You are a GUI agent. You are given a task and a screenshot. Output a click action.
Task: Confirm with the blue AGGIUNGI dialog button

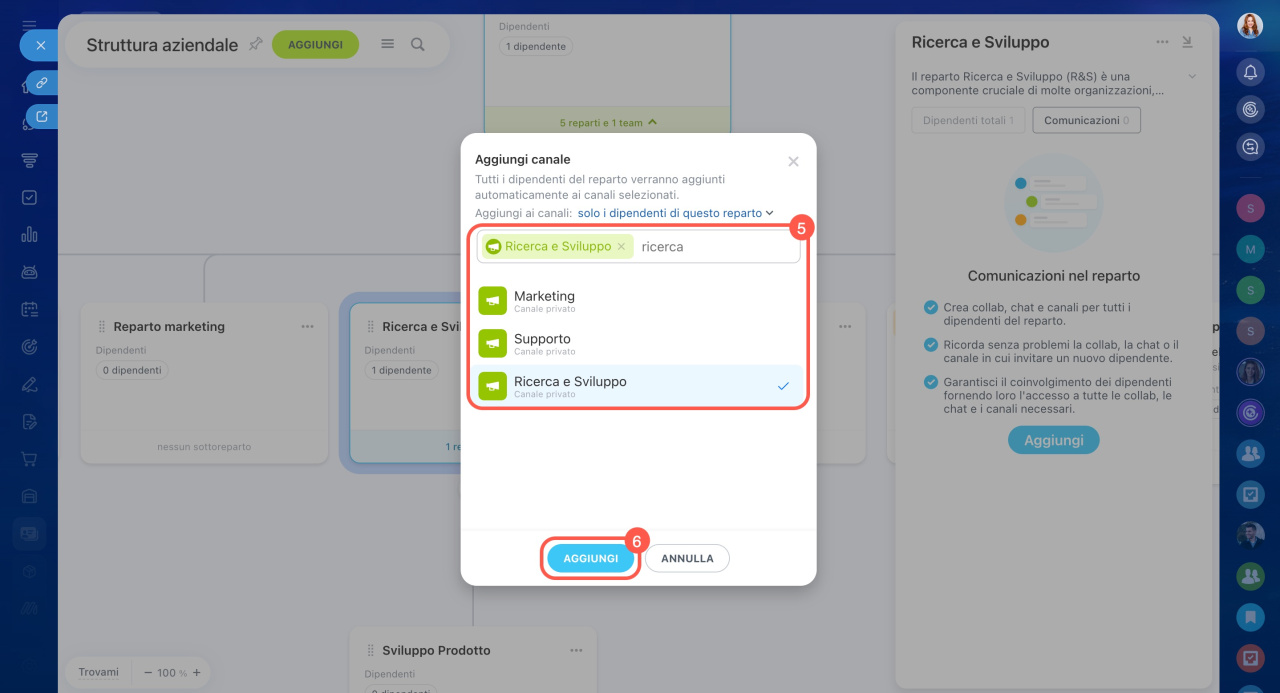pos(590,558)
